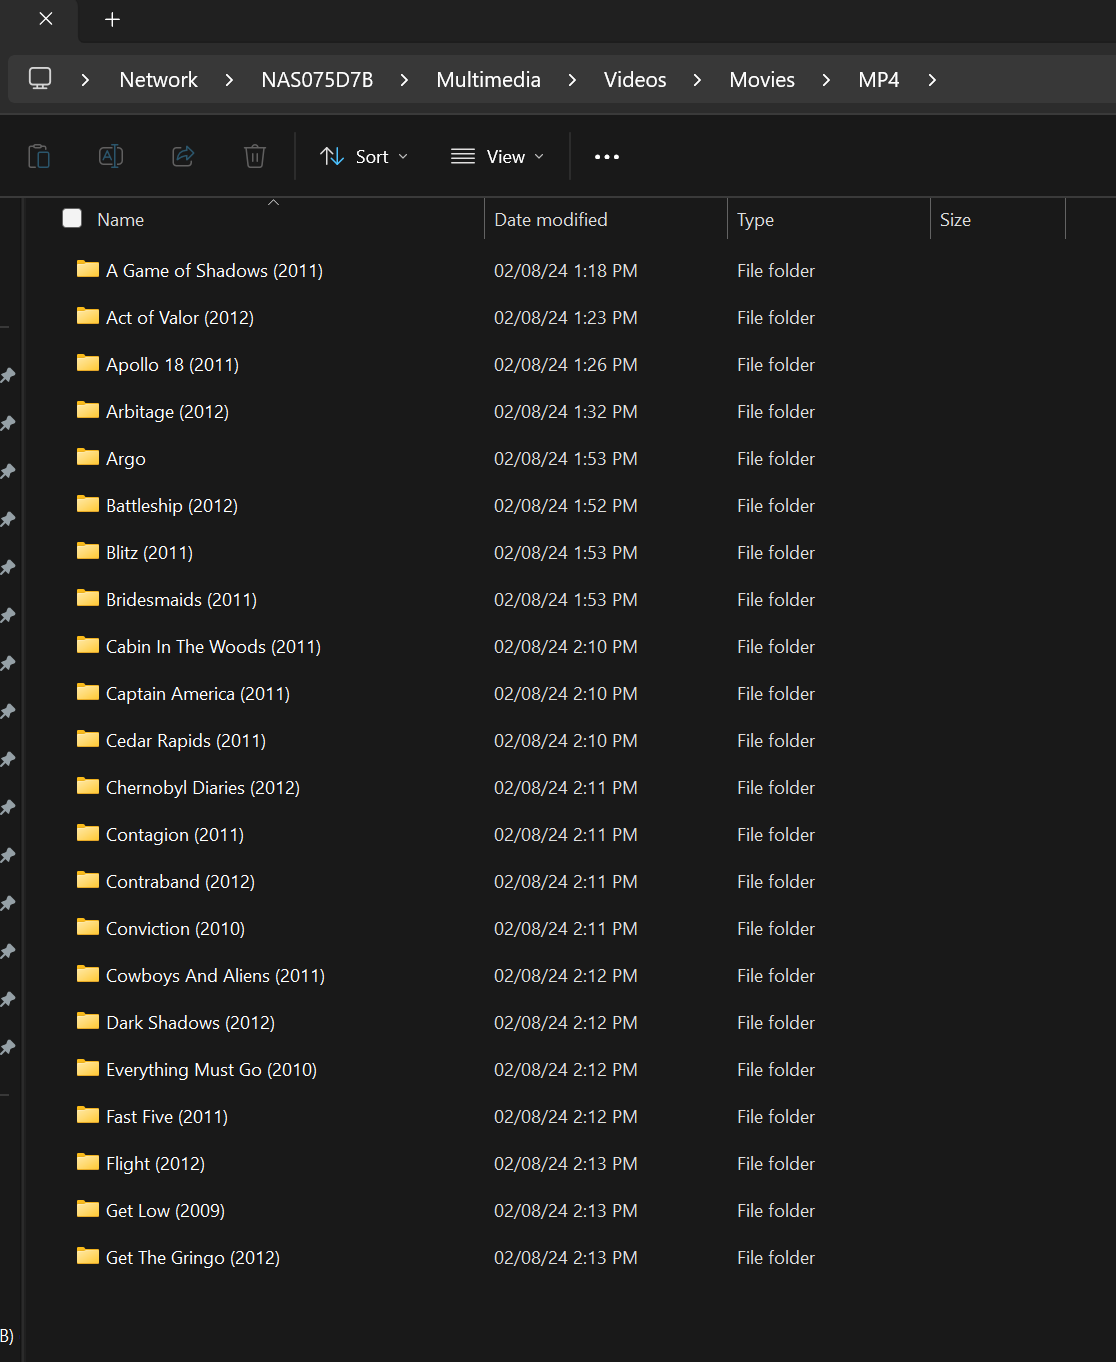Close the current tab

tap(46, 19)
